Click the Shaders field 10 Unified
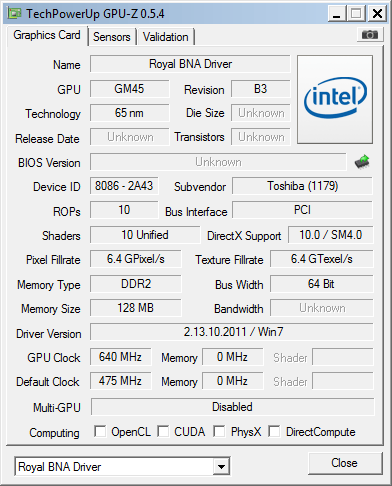The height and width of the screenshot is (486, 392). pyautogui.click(x=145, y=235)
